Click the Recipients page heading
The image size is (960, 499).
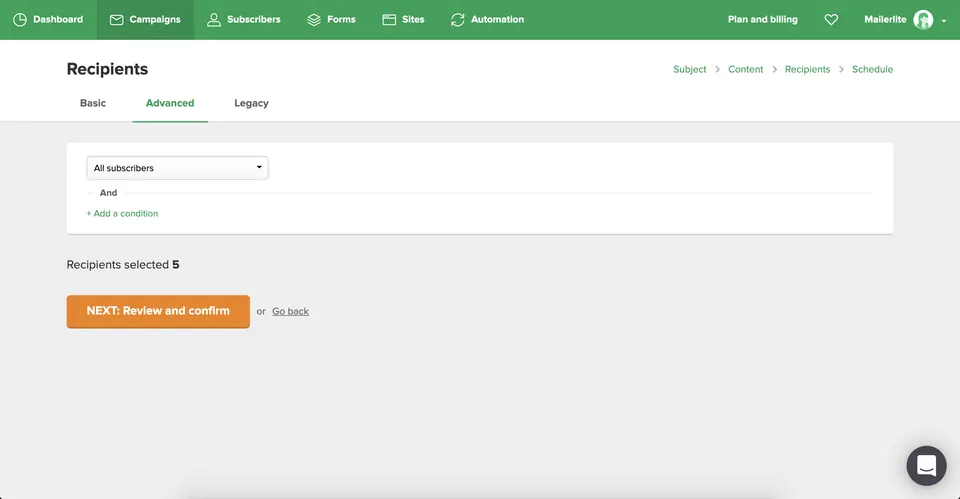[107, 69]
